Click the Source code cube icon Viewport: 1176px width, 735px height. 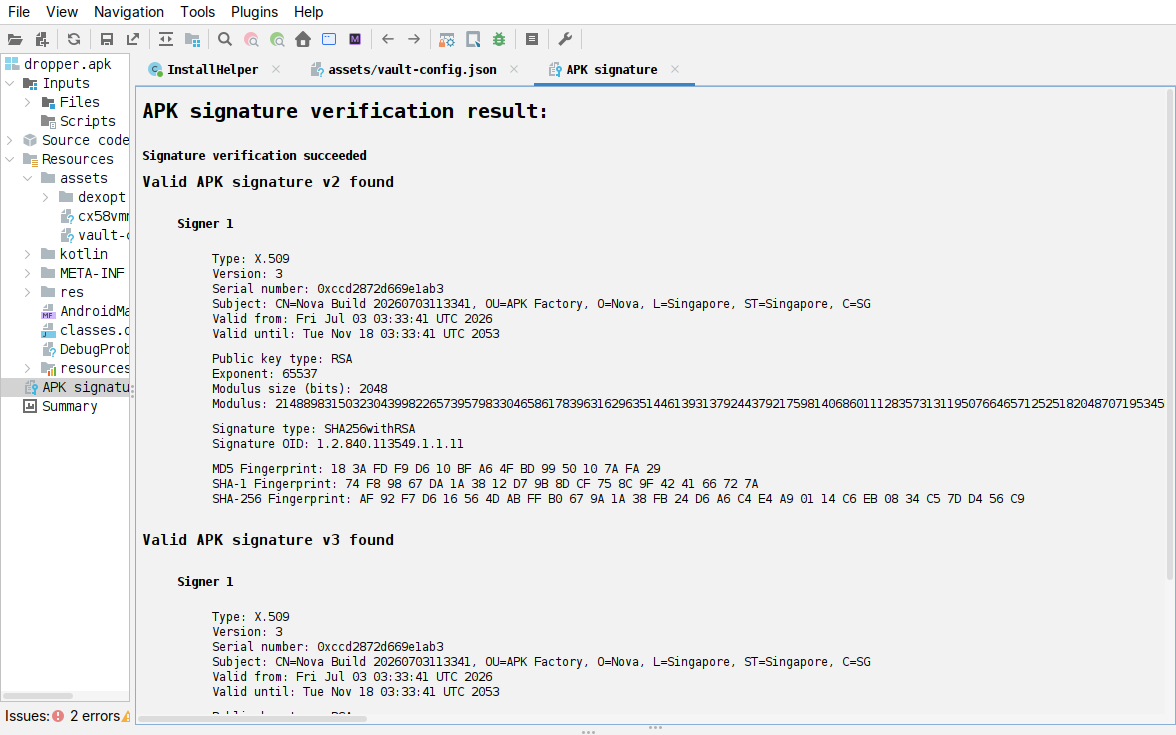coord(30,140)
